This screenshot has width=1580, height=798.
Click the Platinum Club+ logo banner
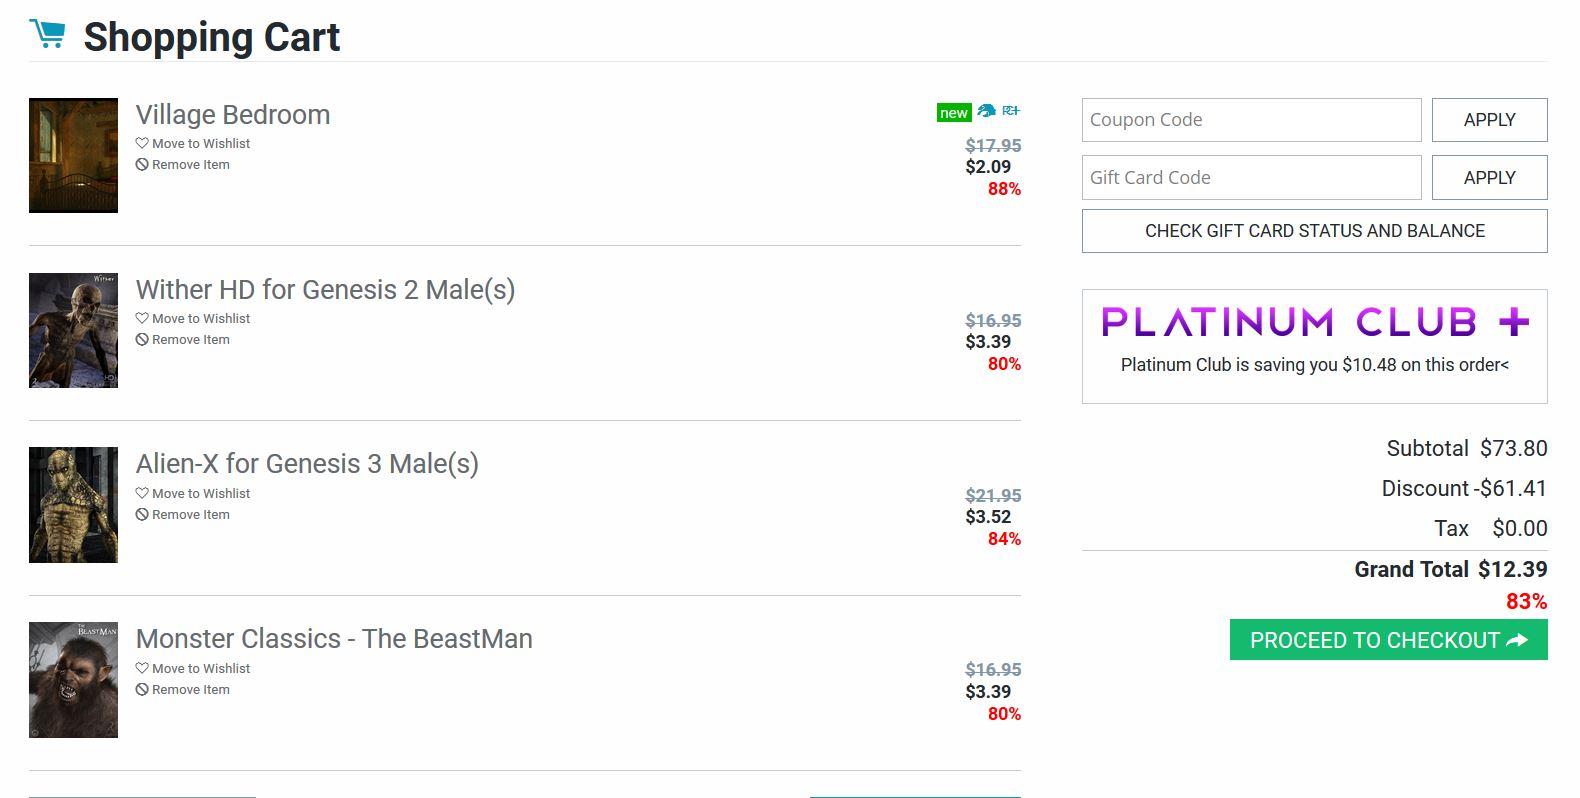1314,322
